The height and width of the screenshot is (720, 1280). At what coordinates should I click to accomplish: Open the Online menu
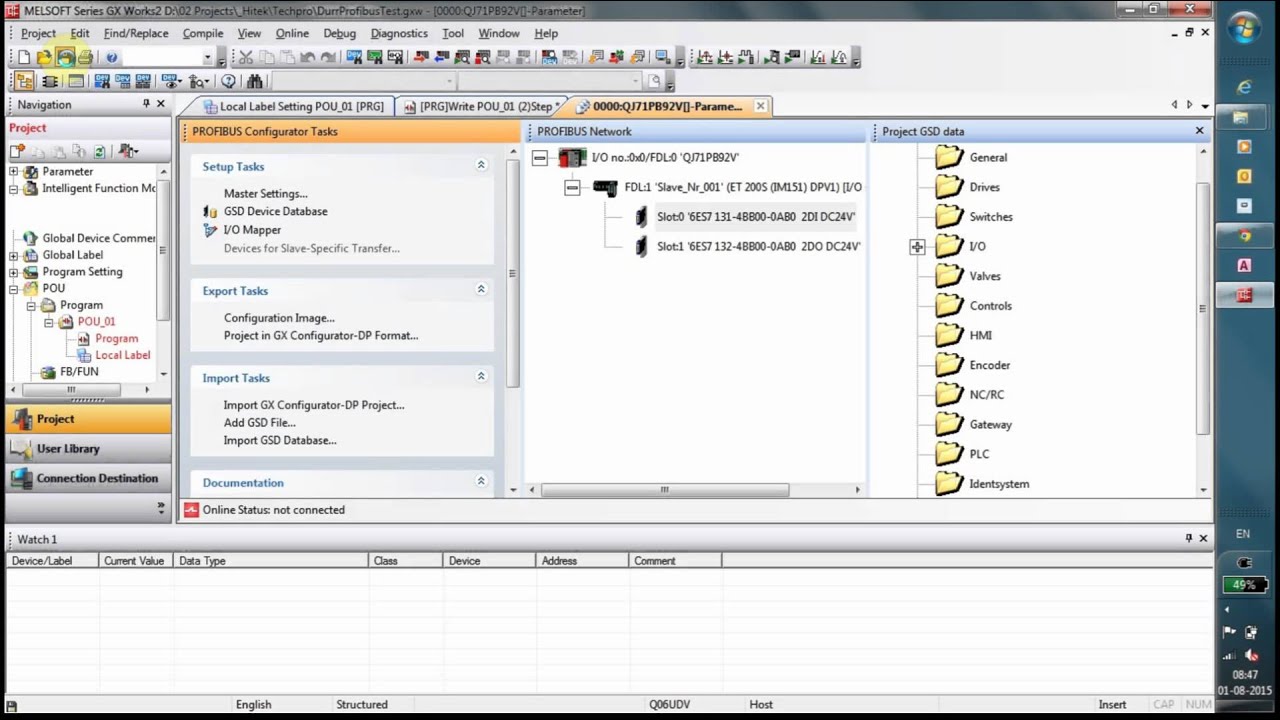[x=292, y=33]
